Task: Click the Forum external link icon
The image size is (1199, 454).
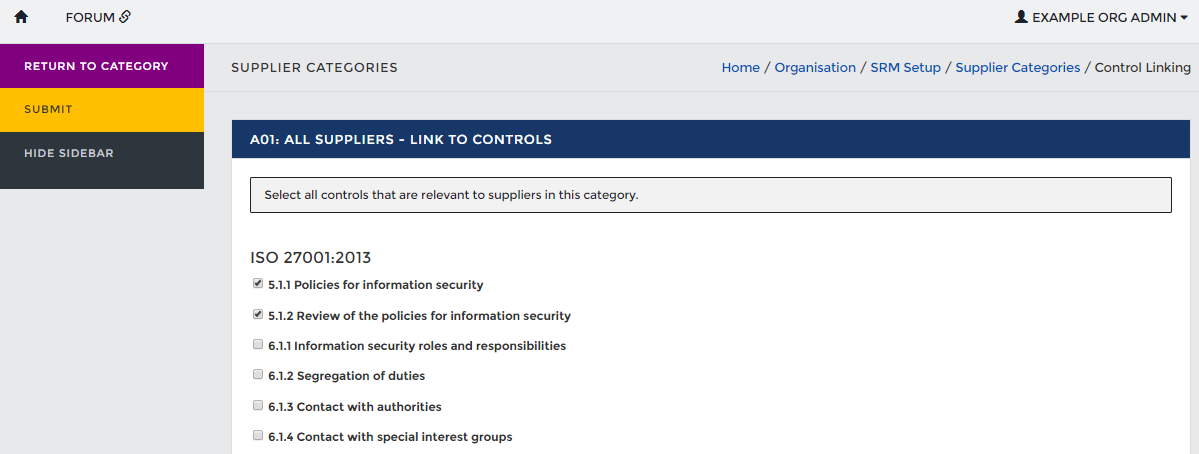Action: [125, 17]
